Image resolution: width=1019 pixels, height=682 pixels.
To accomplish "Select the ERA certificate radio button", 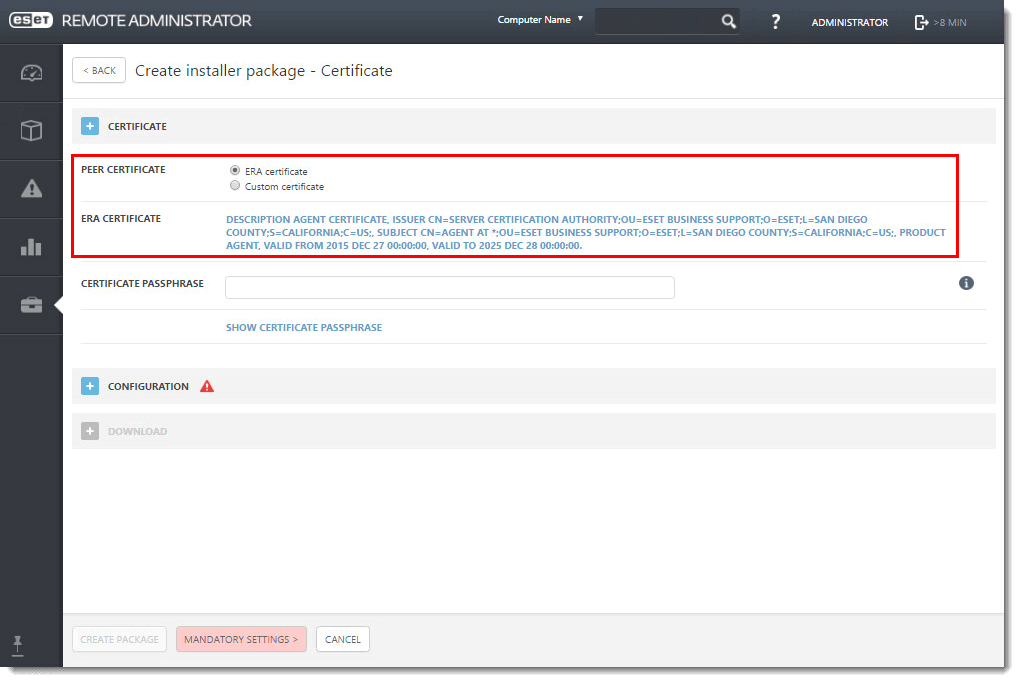I will click(x=235, y=170).
